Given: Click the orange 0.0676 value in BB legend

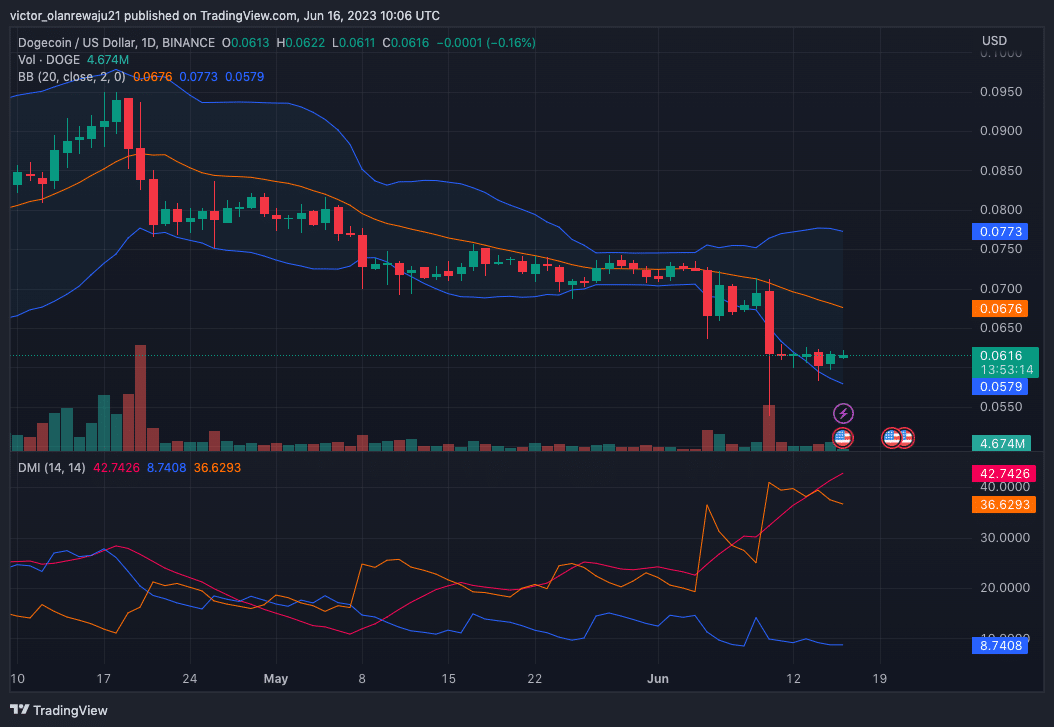Looking at the screenshot, I should pos(153,77).
